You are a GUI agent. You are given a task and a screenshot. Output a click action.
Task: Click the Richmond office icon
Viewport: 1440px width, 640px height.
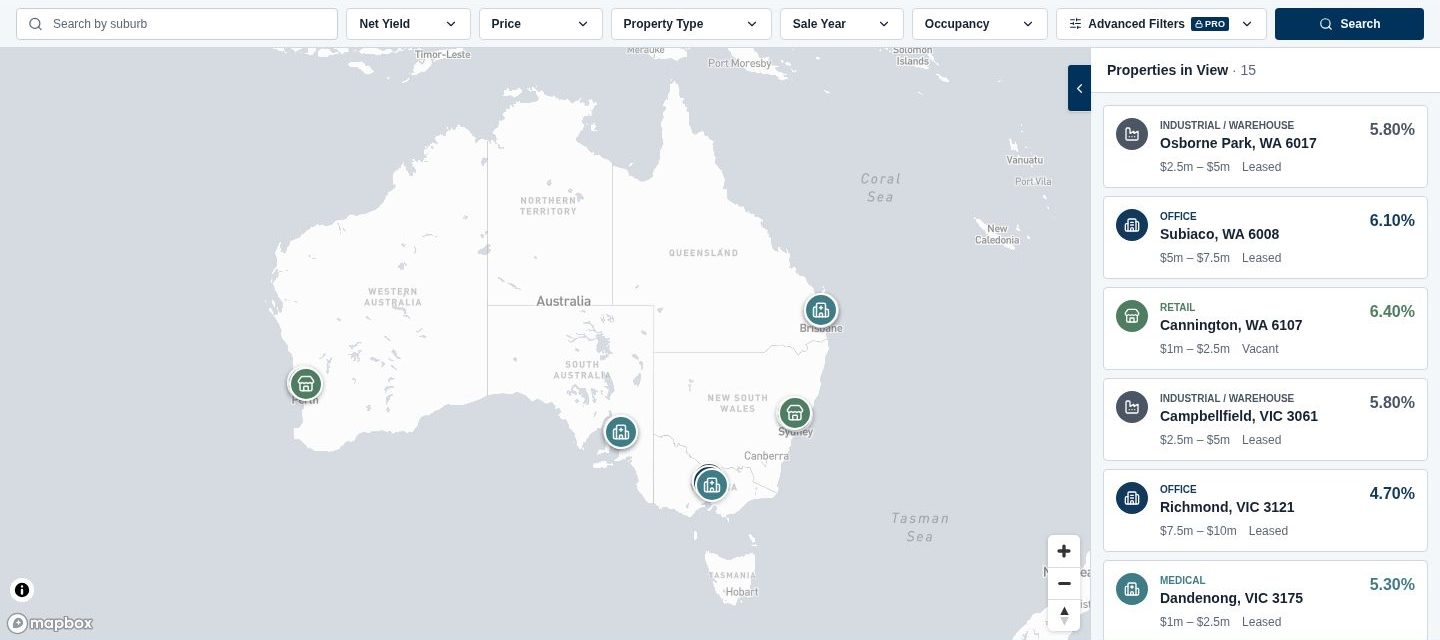pyautogui.click(x=1132, y=498)
